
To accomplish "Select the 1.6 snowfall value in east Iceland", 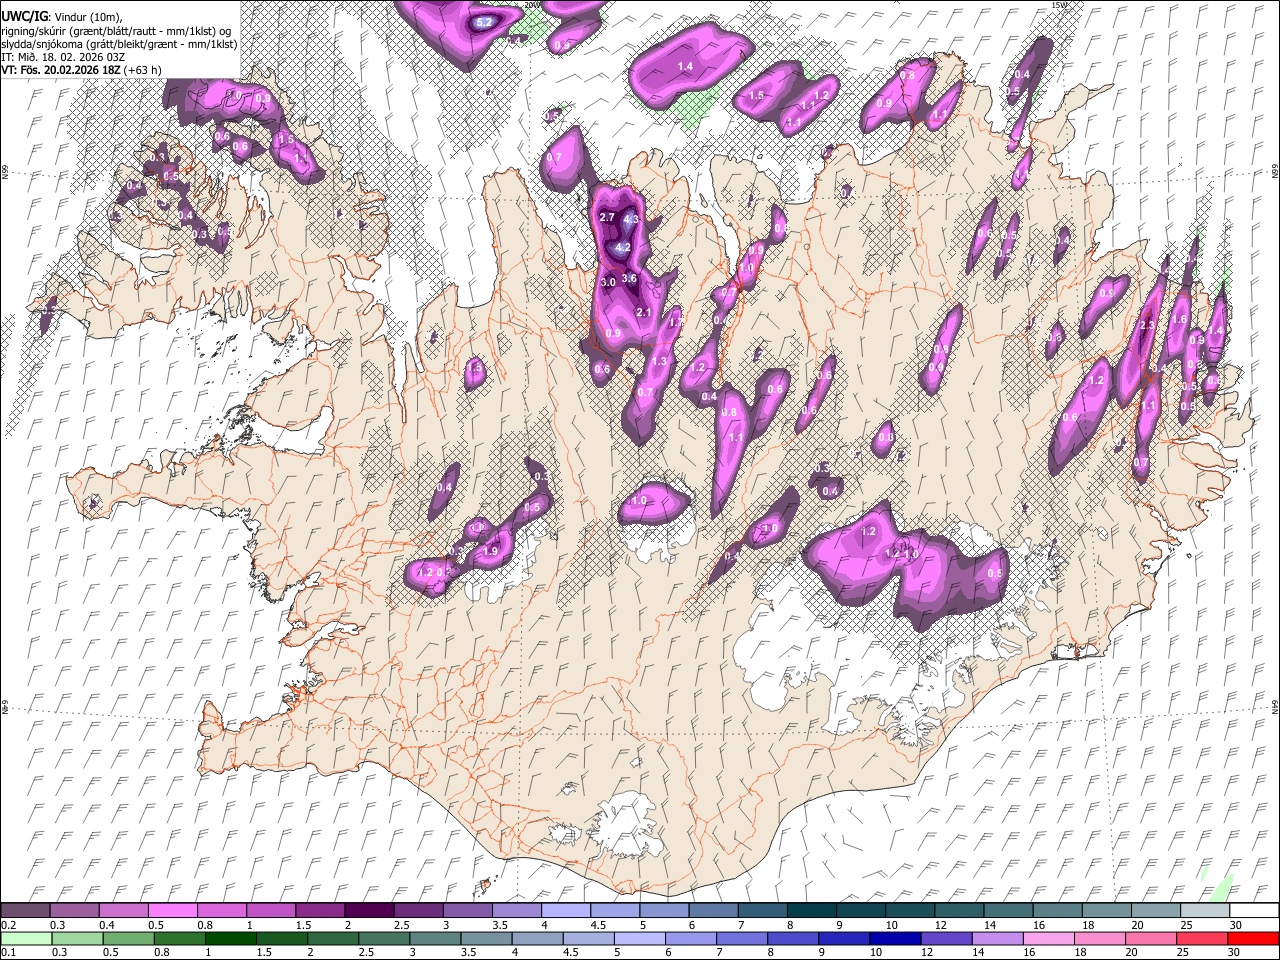I will click(1179, 320).
